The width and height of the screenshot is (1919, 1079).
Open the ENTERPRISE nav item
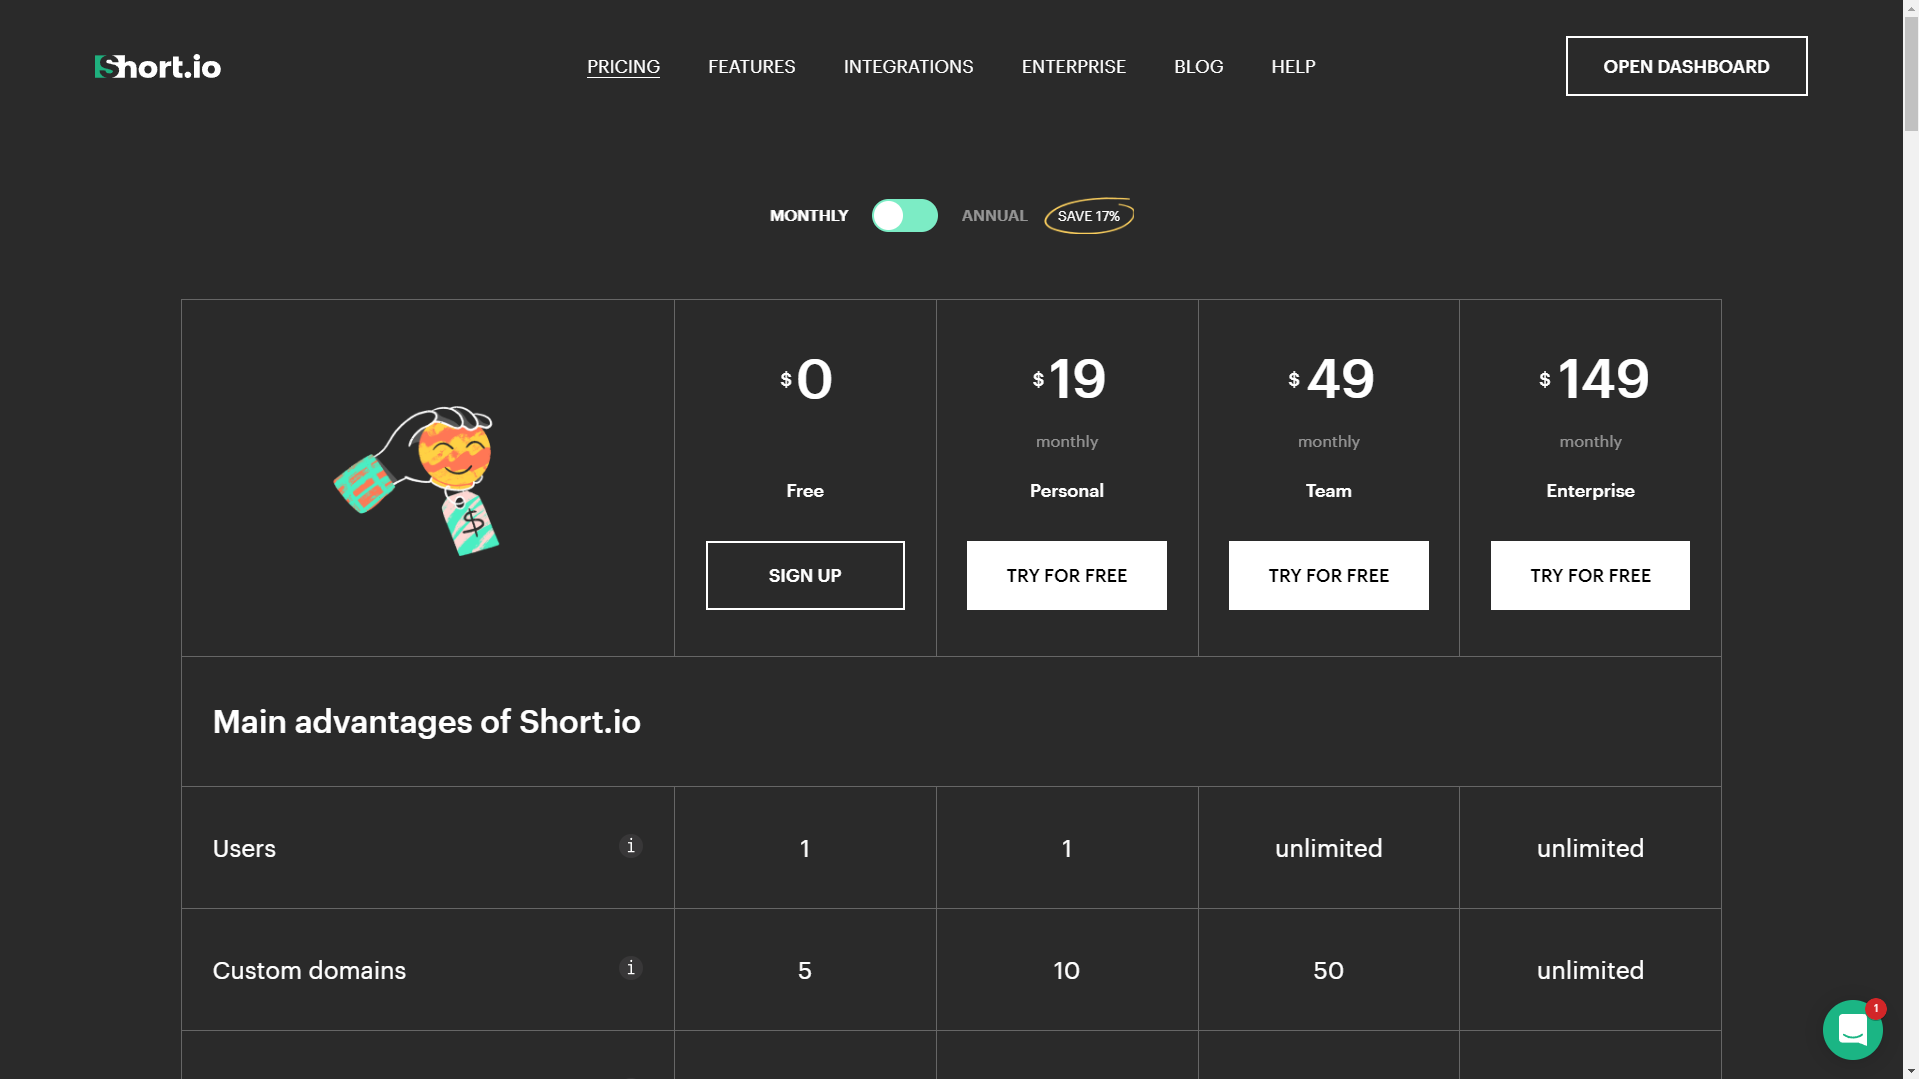tap(1073, 66)
